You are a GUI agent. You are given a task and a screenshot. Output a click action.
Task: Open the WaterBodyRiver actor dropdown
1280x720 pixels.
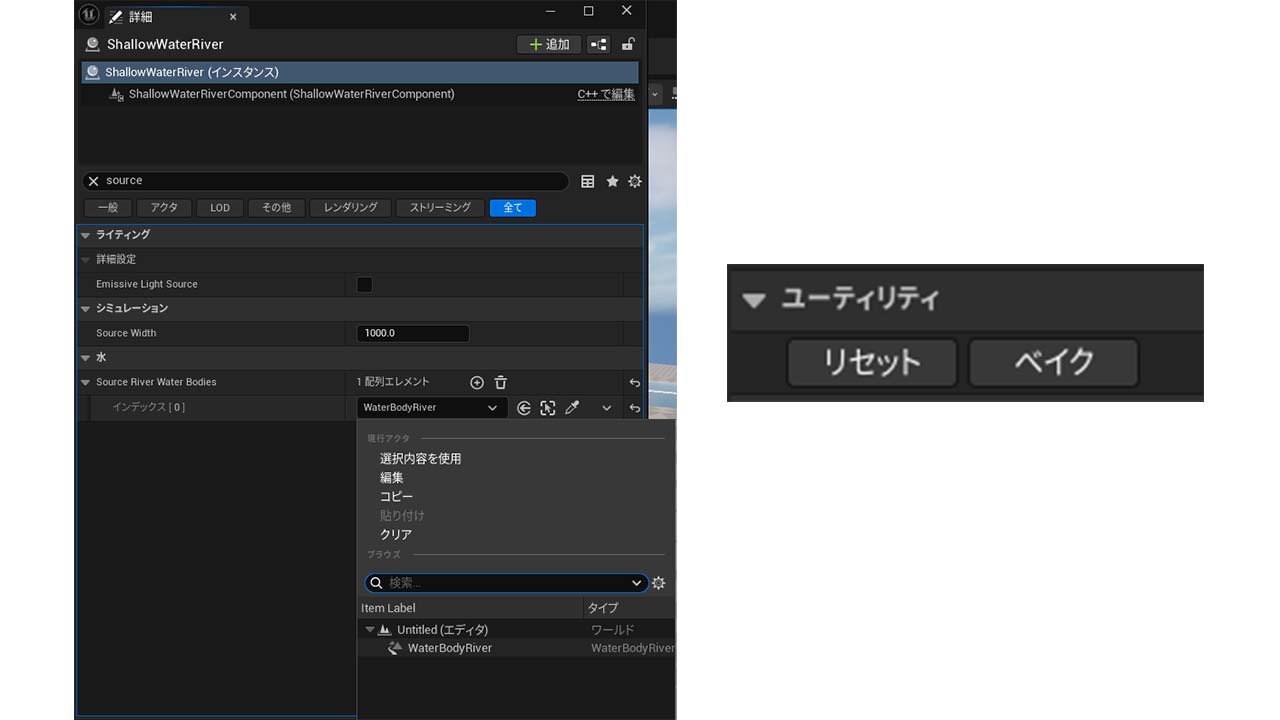(430, 408)
